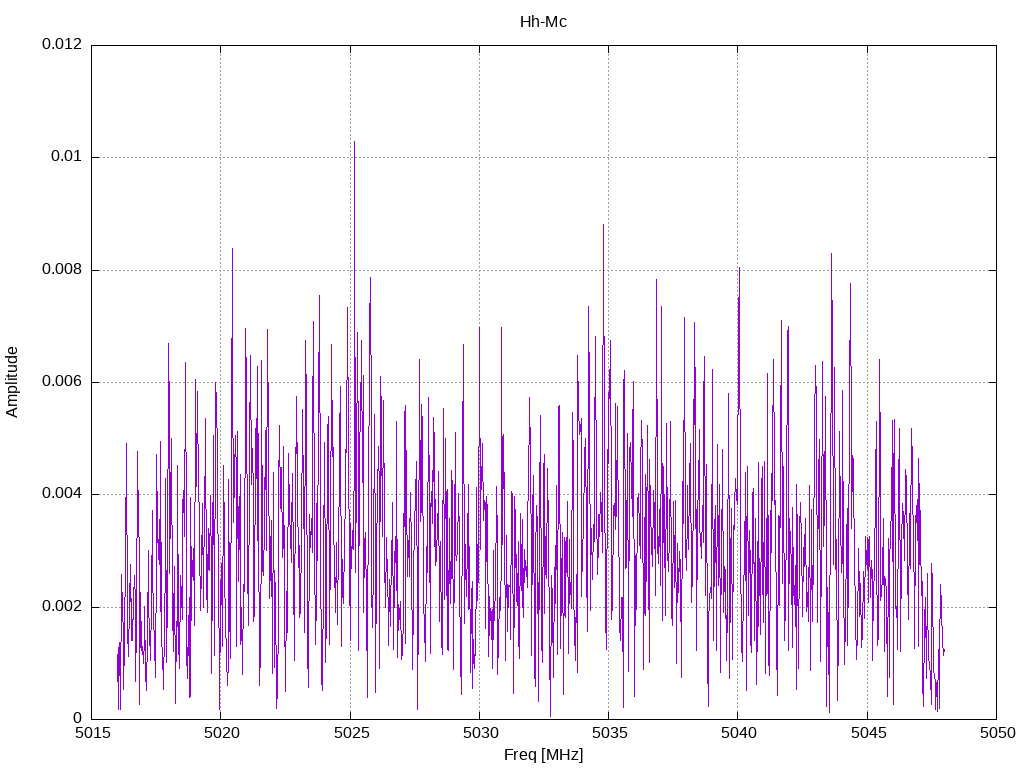Click x-axis tick label 5035
This screenshot has width=1024, height=768.
[609, 733]
